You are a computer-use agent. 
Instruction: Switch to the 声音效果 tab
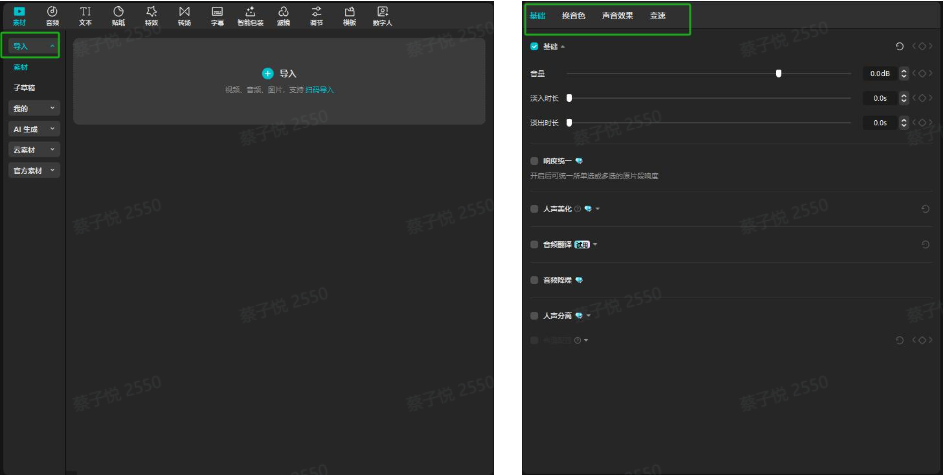[617, 16]
